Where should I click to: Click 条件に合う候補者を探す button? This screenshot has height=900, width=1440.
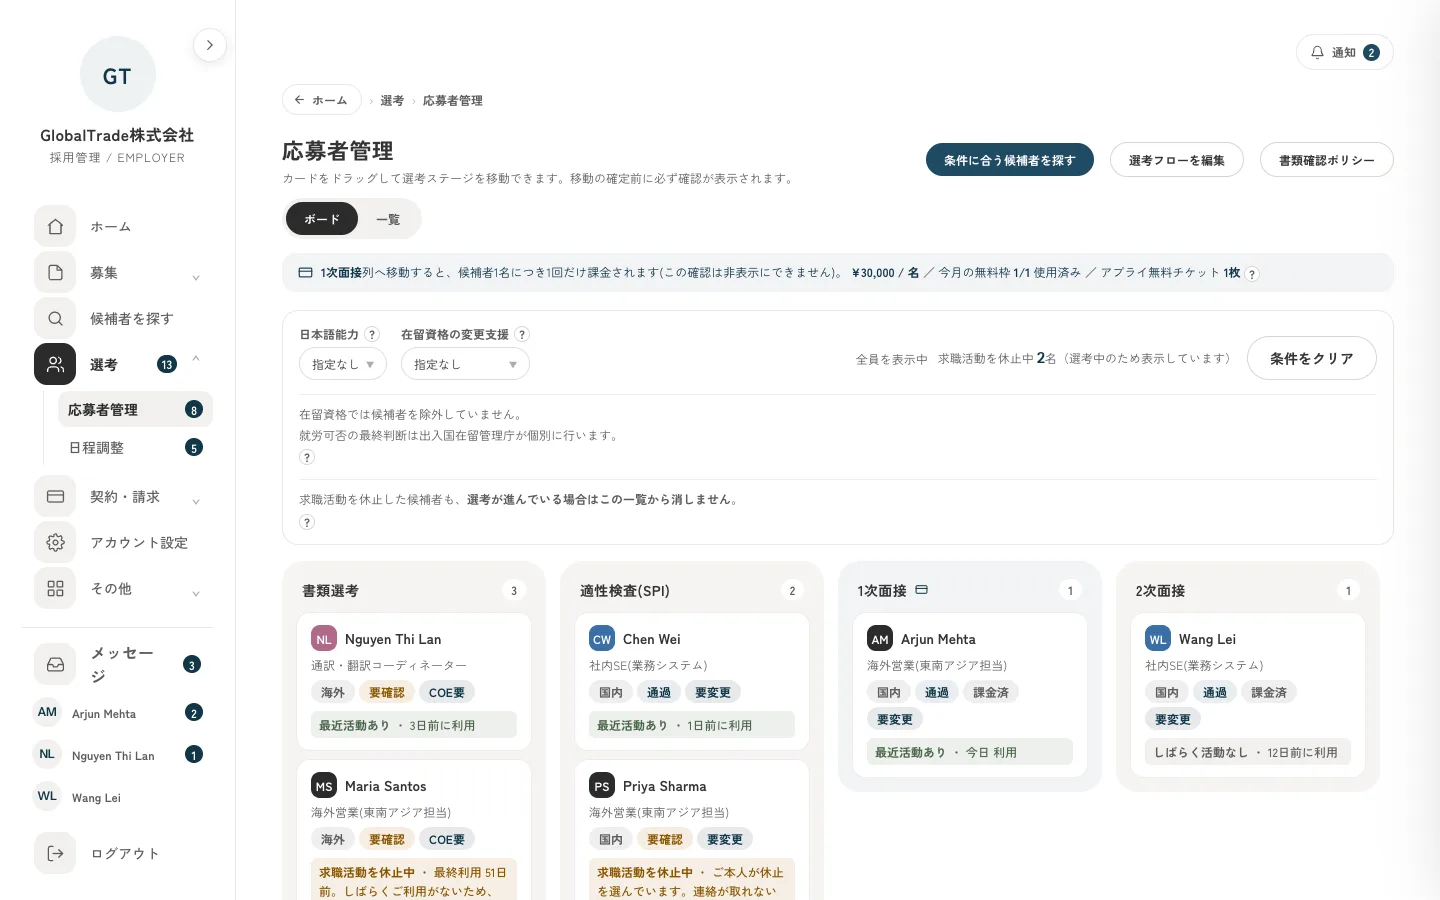[x=1010, y=160]
